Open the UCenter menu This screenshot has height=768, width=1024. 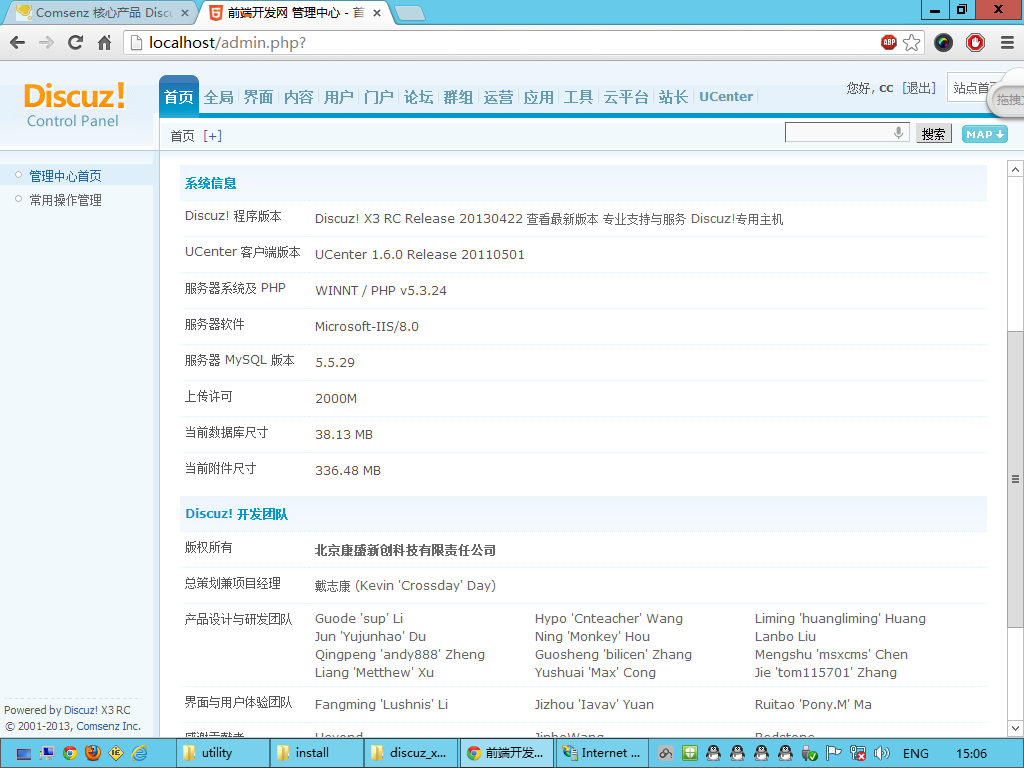[x=726, y=97]
